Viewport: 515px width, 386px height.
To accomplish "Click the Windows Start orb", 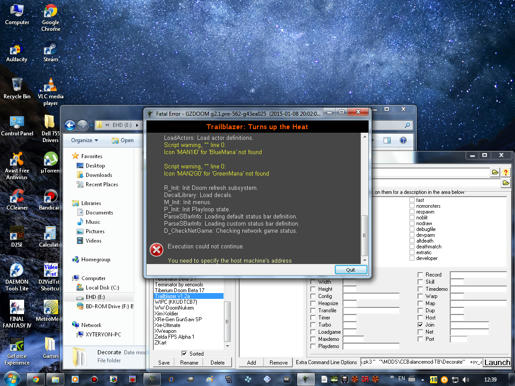I will 12,379.
